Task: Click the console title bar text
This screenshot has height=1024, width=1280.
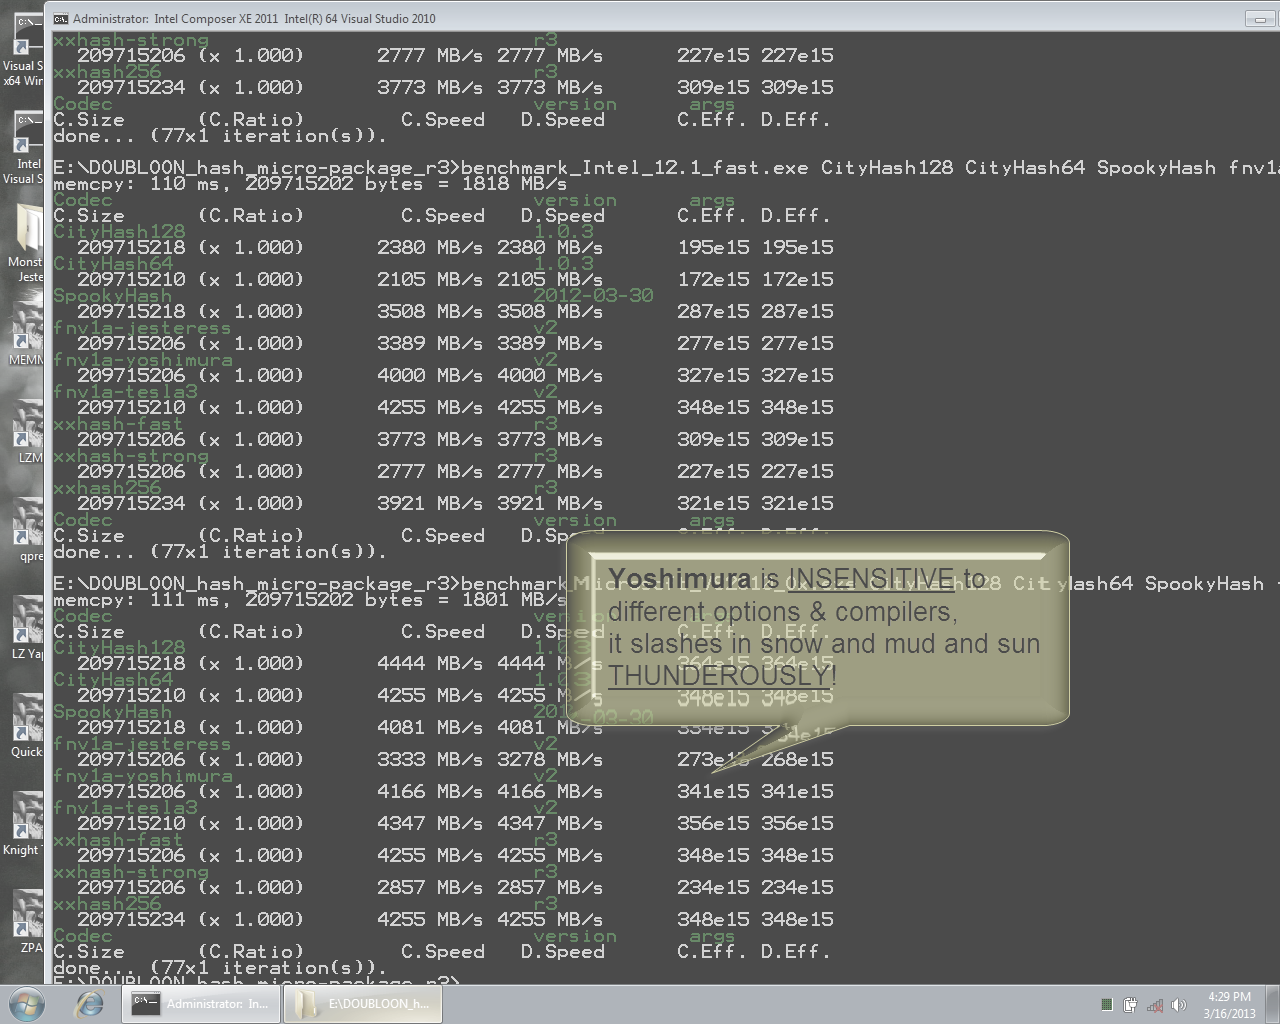Action: (x=254, y=18)
